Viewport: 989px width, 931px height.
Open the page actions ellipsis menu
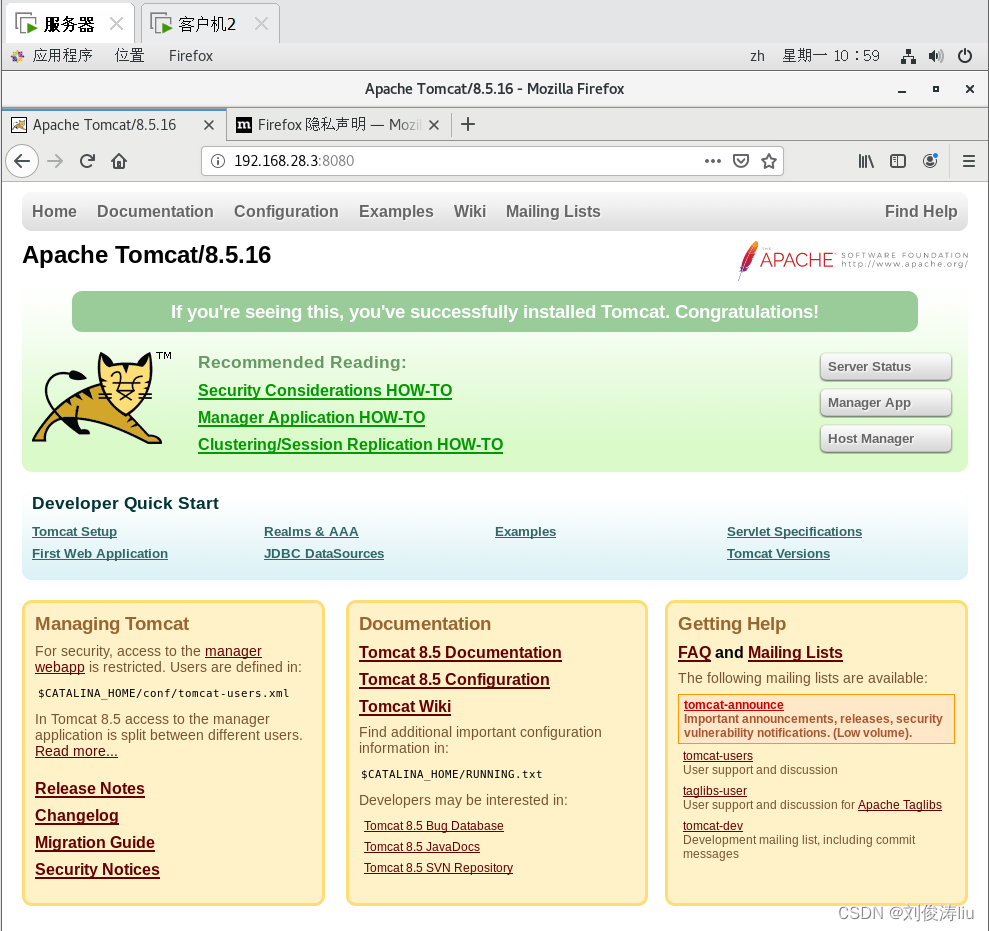tap(713, 161)
